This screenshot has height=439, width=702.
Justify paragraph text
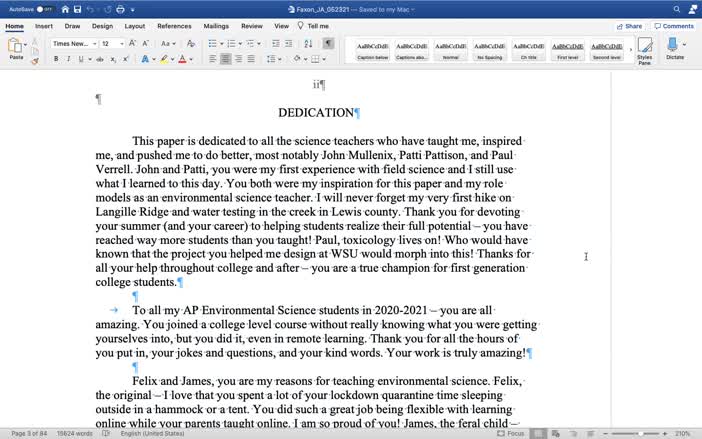[251, 59]
